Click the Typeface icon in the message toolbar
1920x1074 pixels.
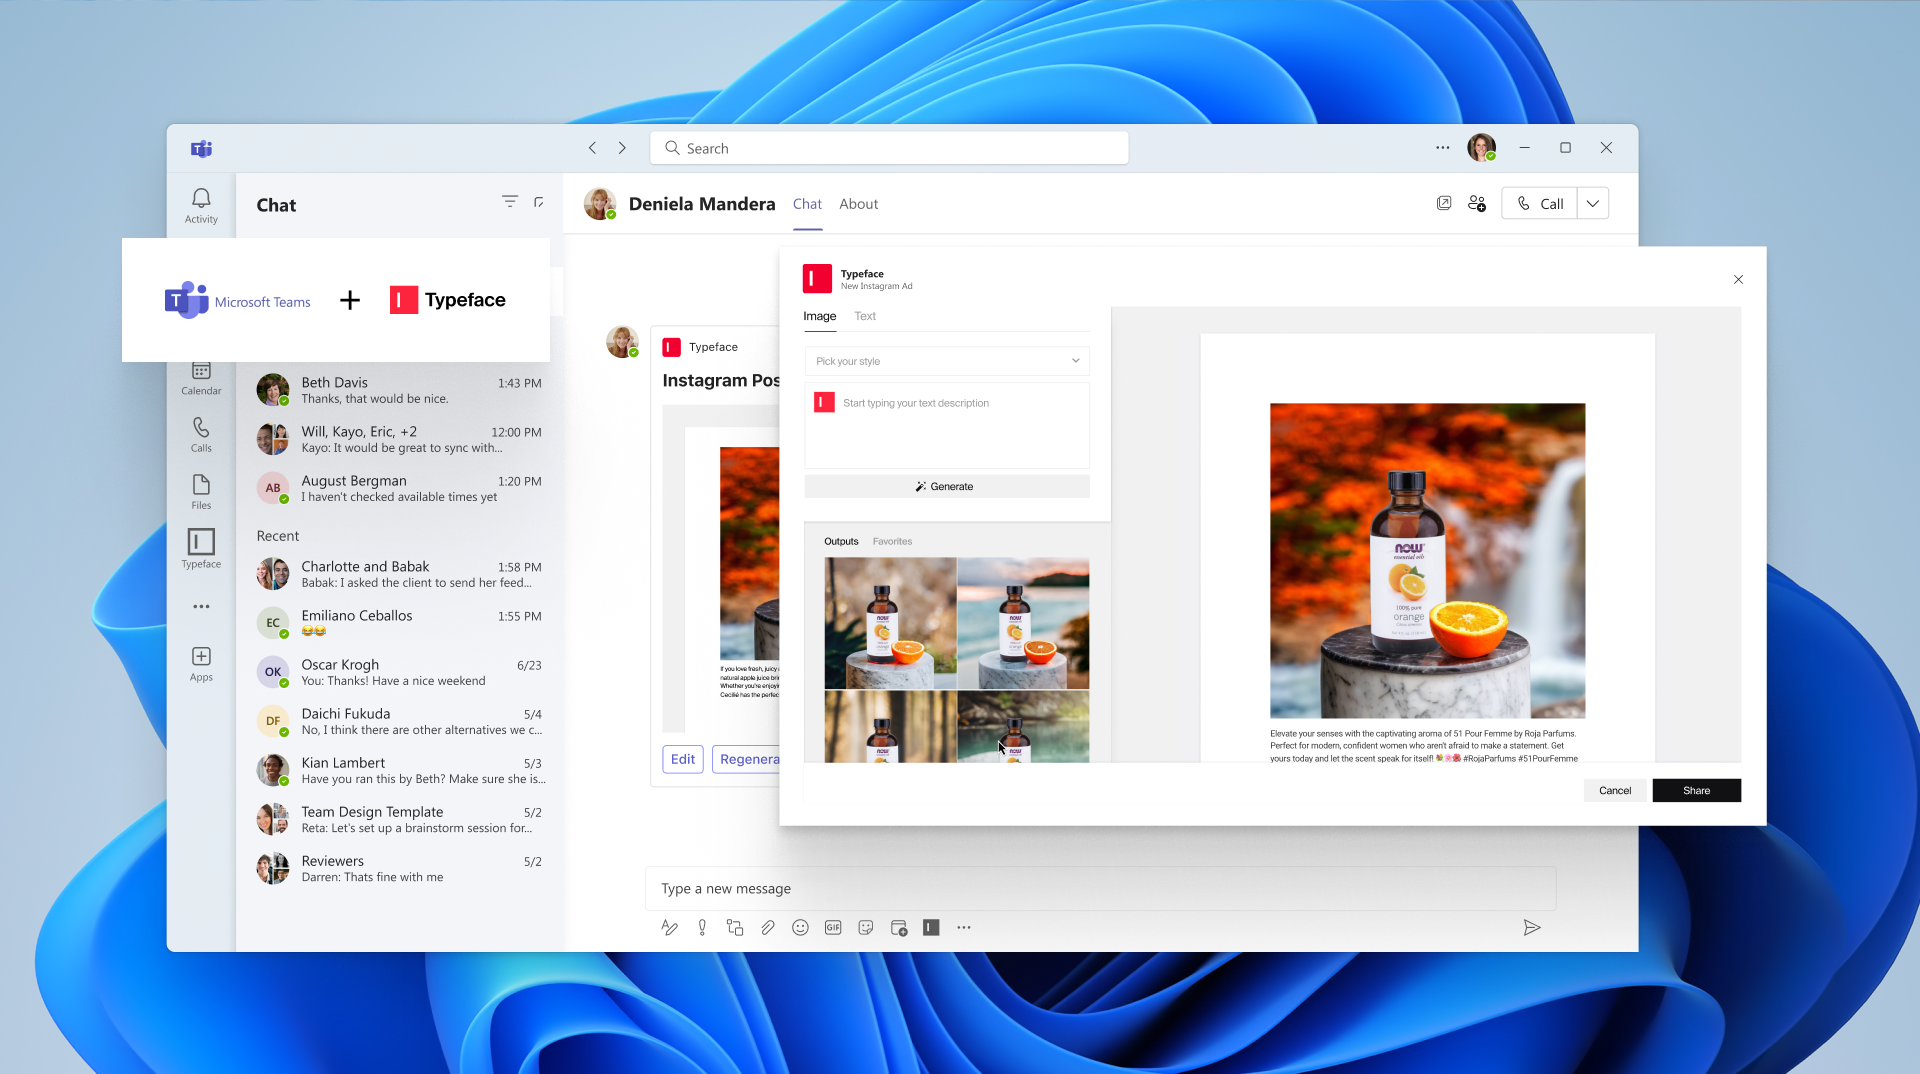coord(931,927)
